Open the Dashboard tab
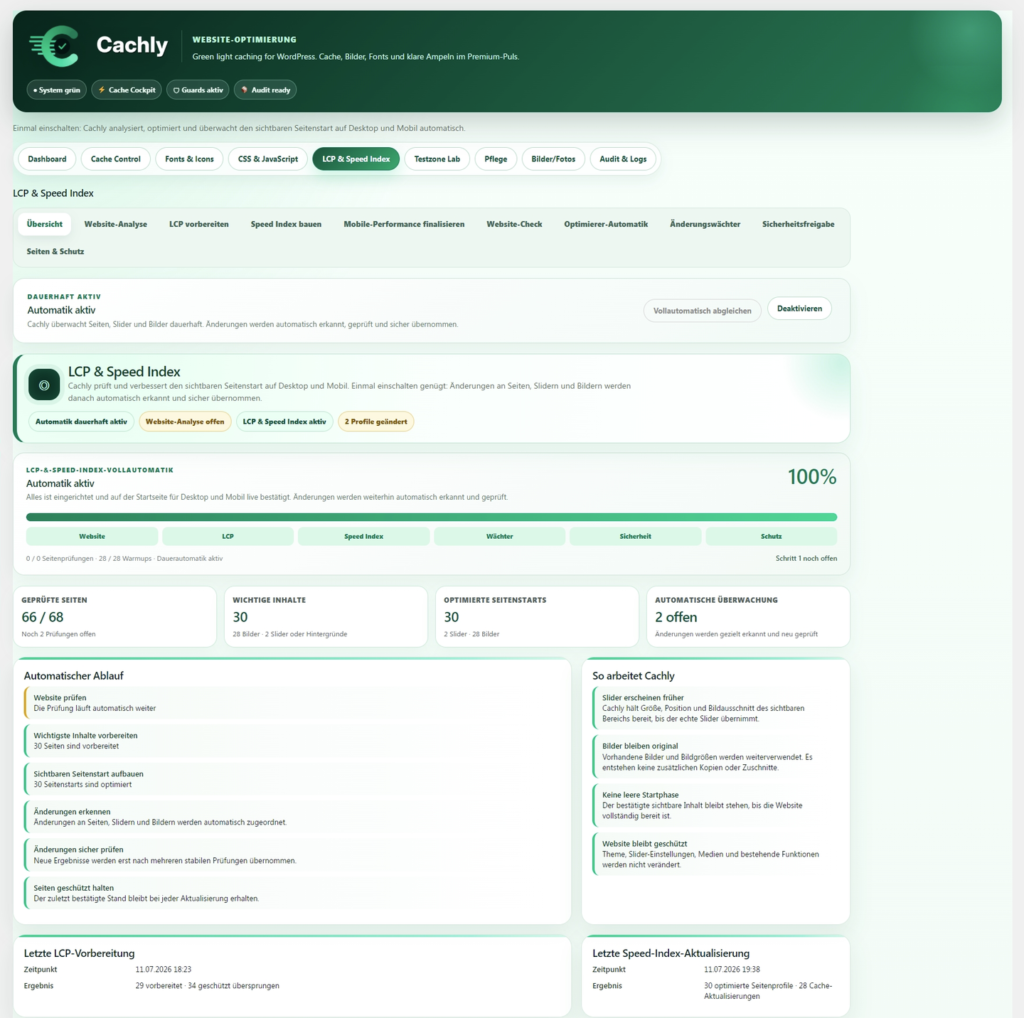Image resolution: width=1024 pixels, height=1018 pixels. 47,159
